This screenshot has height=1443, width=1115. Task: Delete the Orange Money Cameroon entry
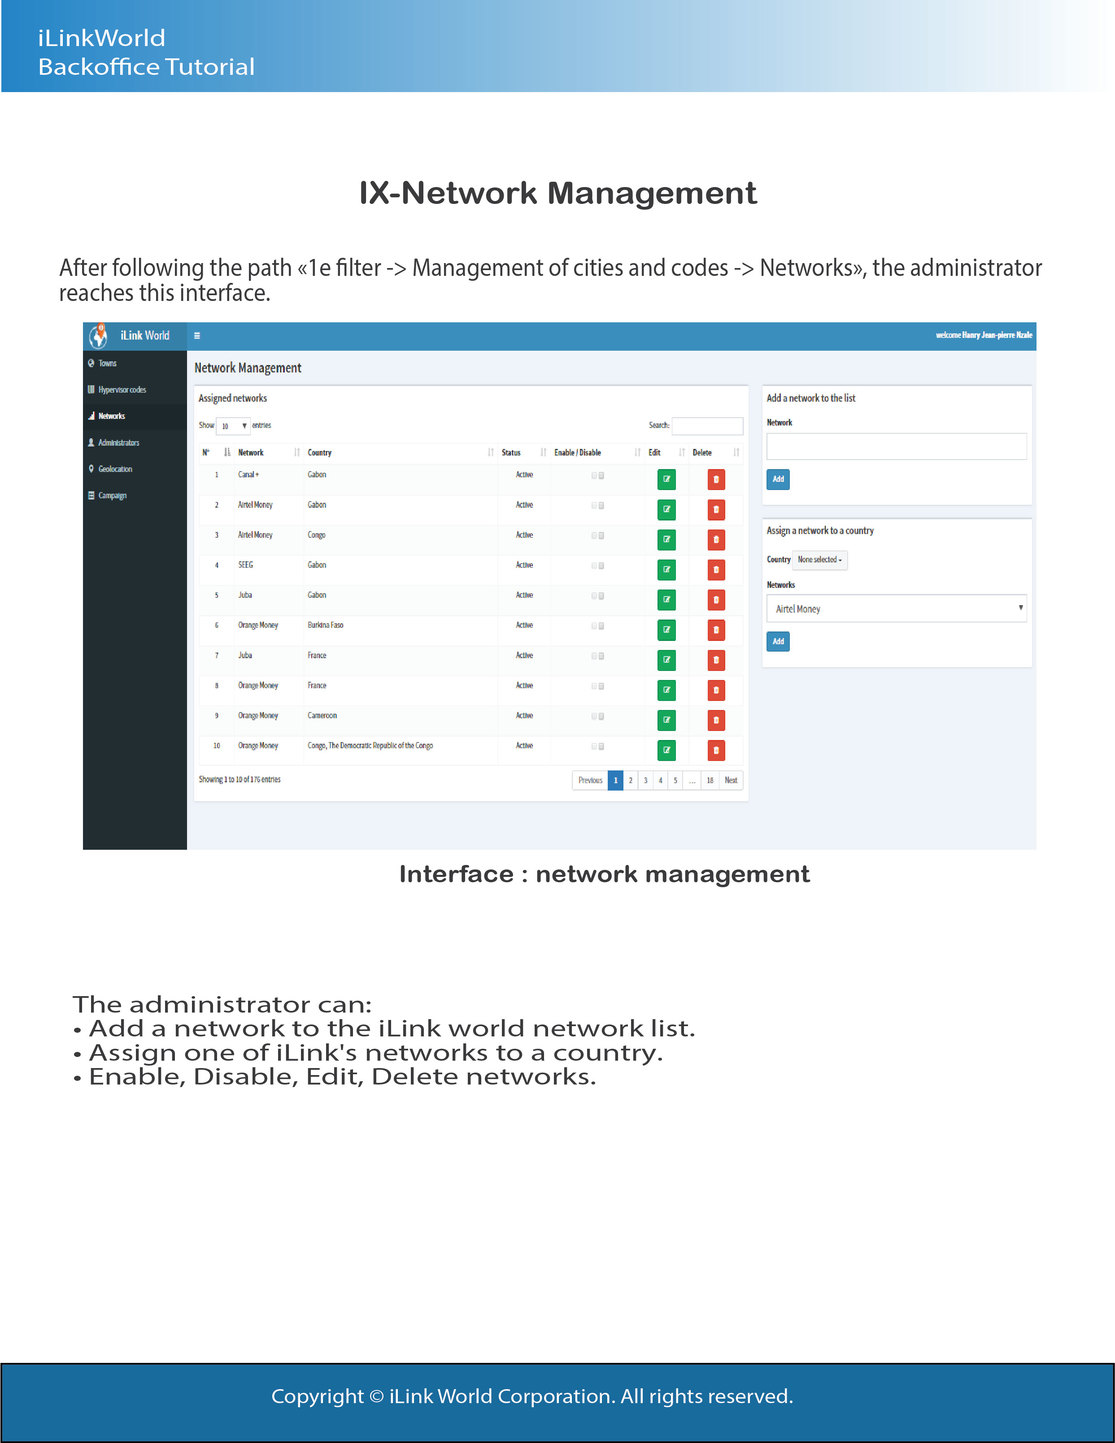(716, 720)
